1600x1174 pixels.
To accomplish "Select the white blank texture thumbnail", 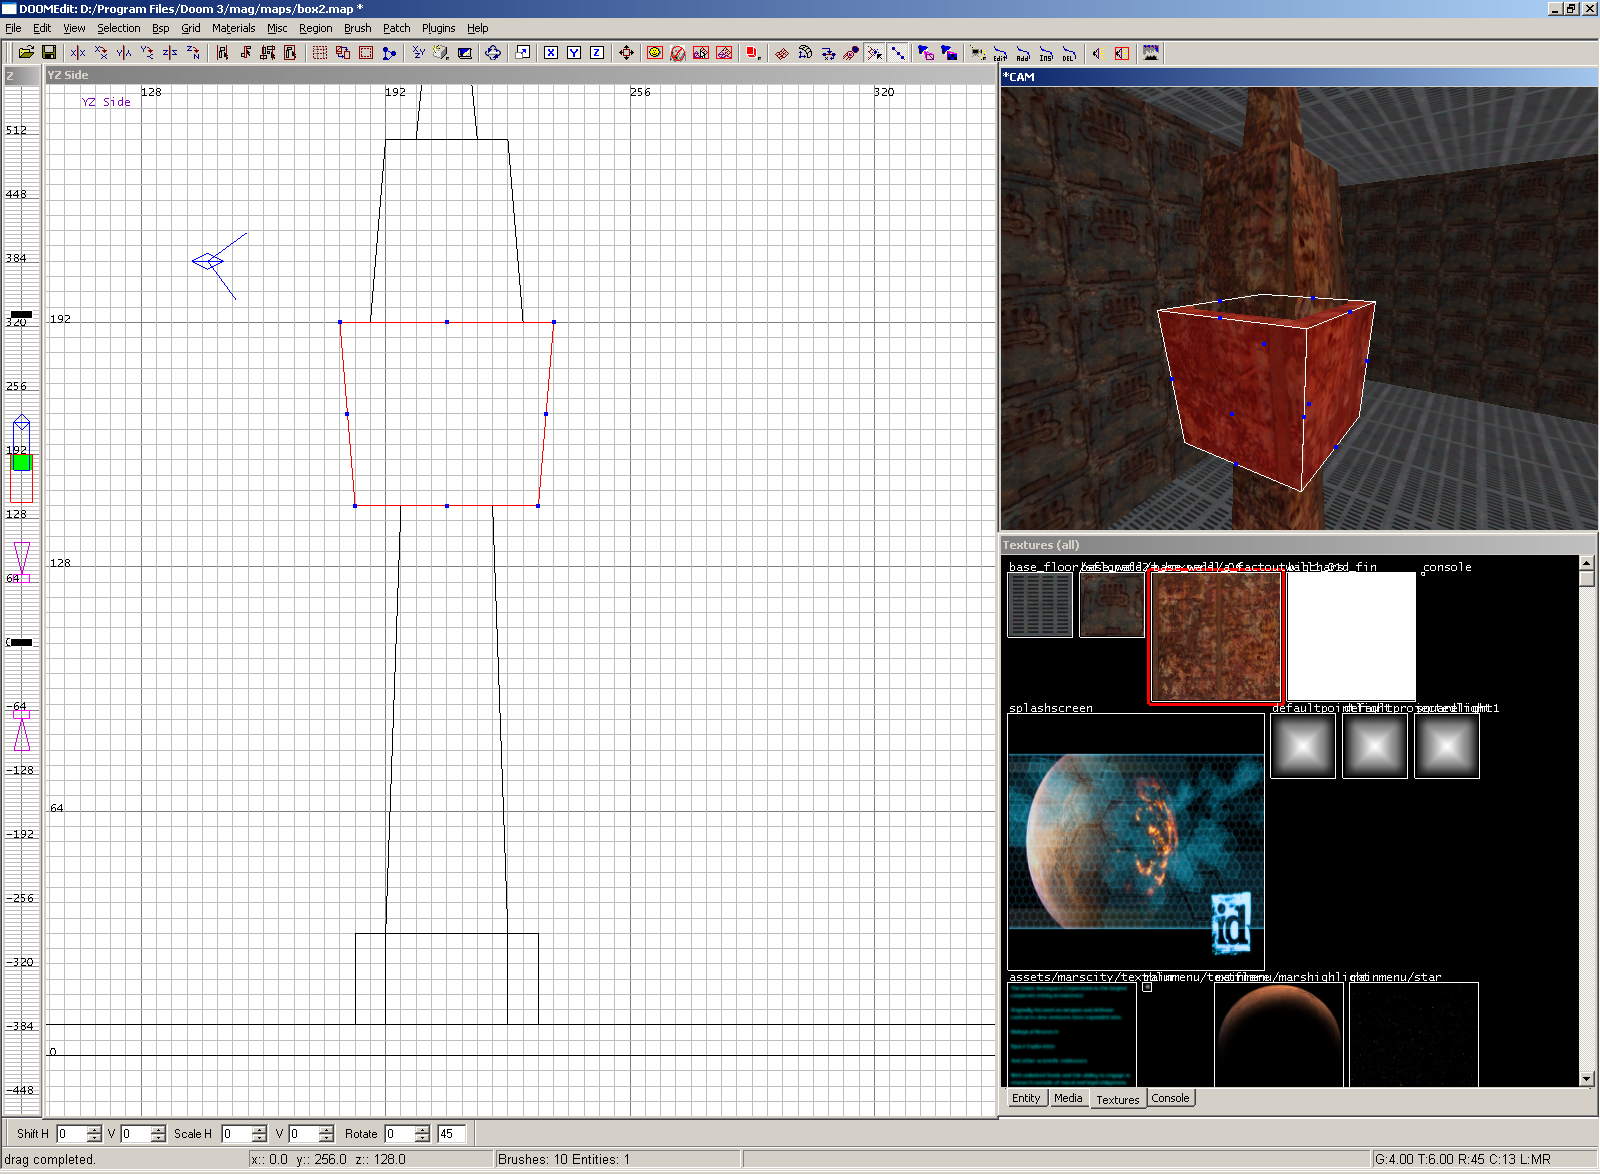I will (x=1351, y=636).
